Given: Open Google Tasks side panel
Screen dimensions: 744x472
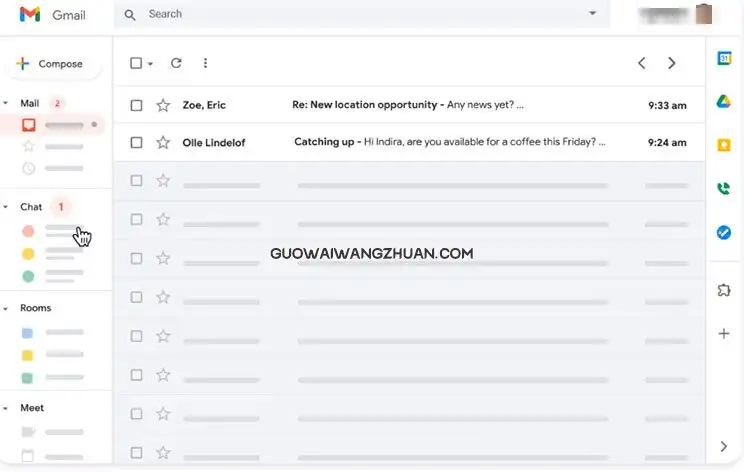Looking at the screenshot, I should click(724, 232).
